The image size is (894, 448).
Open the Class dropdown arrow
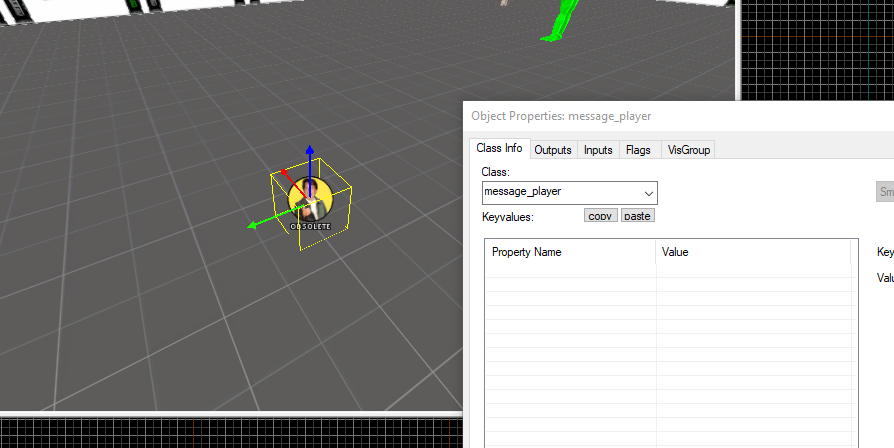(x=648, y=192)
